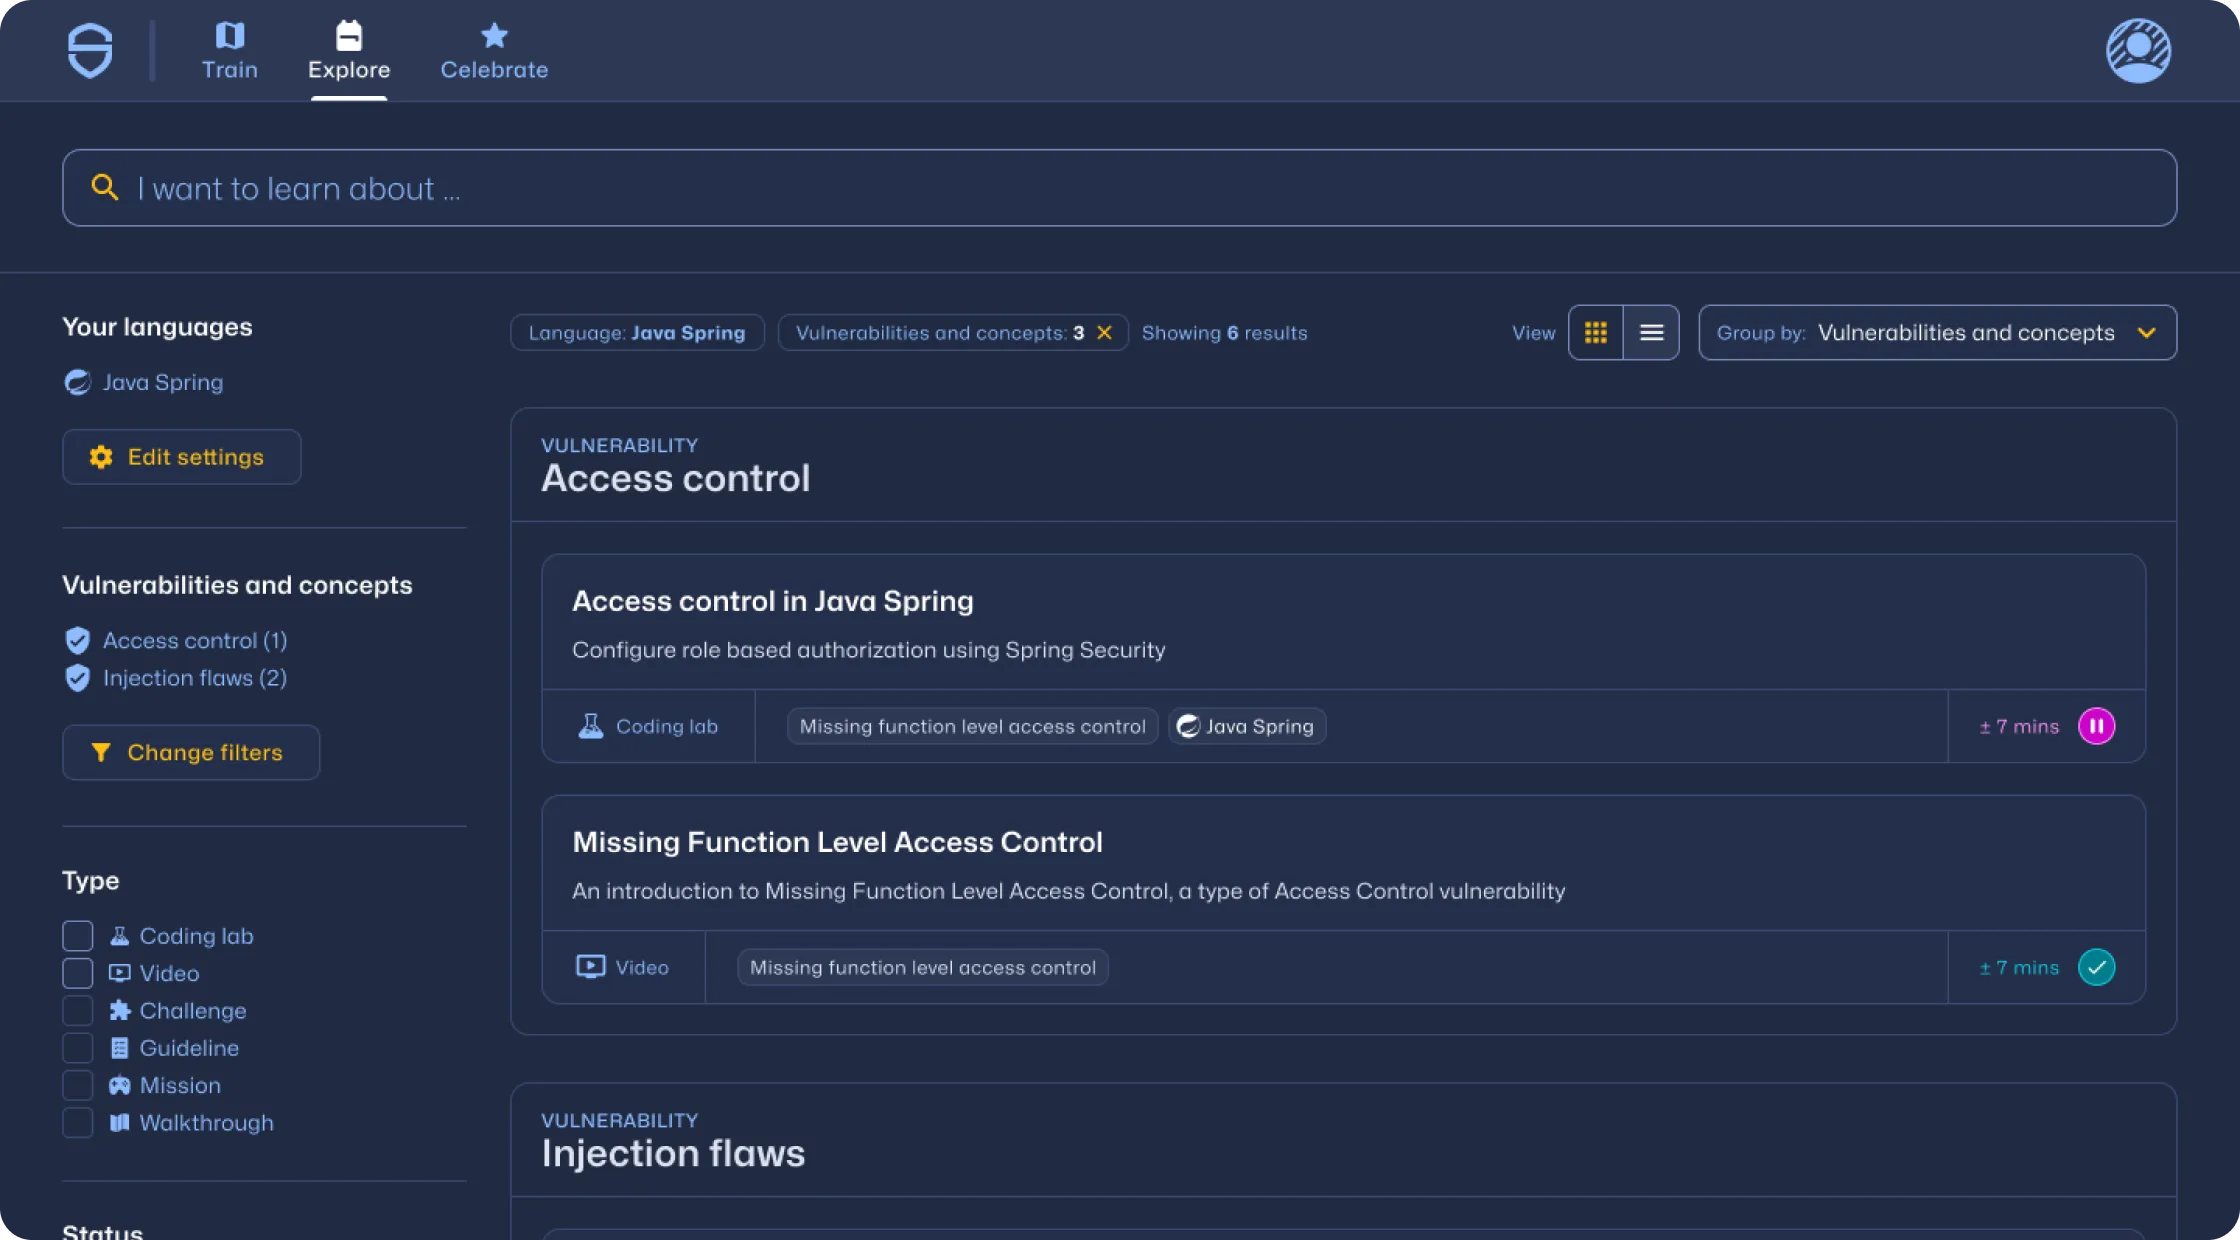Check the Video type filter

pyautogui.click(x=77, y=972)
